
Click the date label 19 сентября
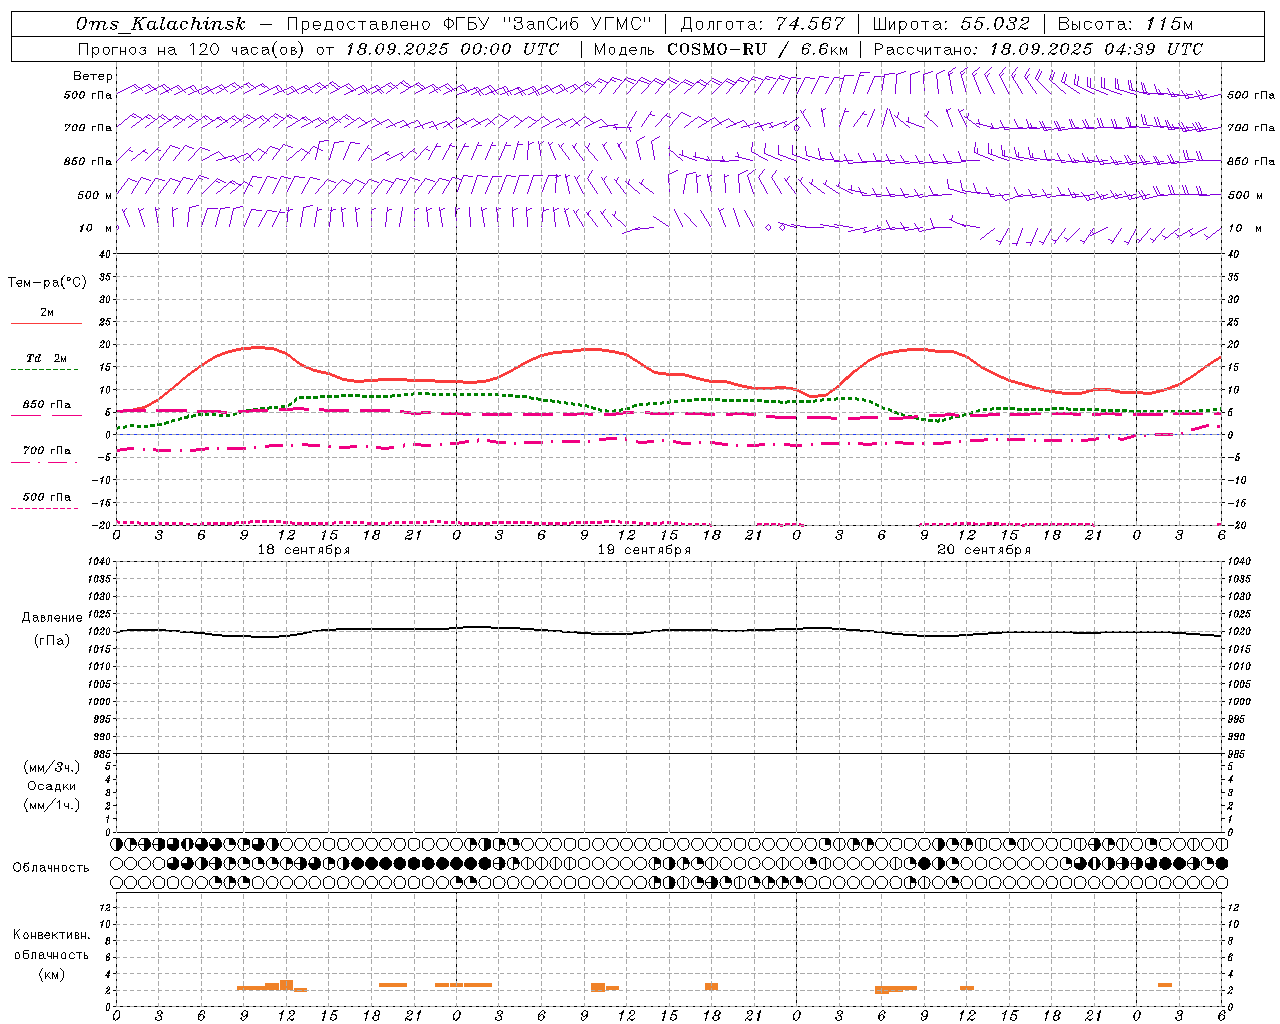point(644,550)
